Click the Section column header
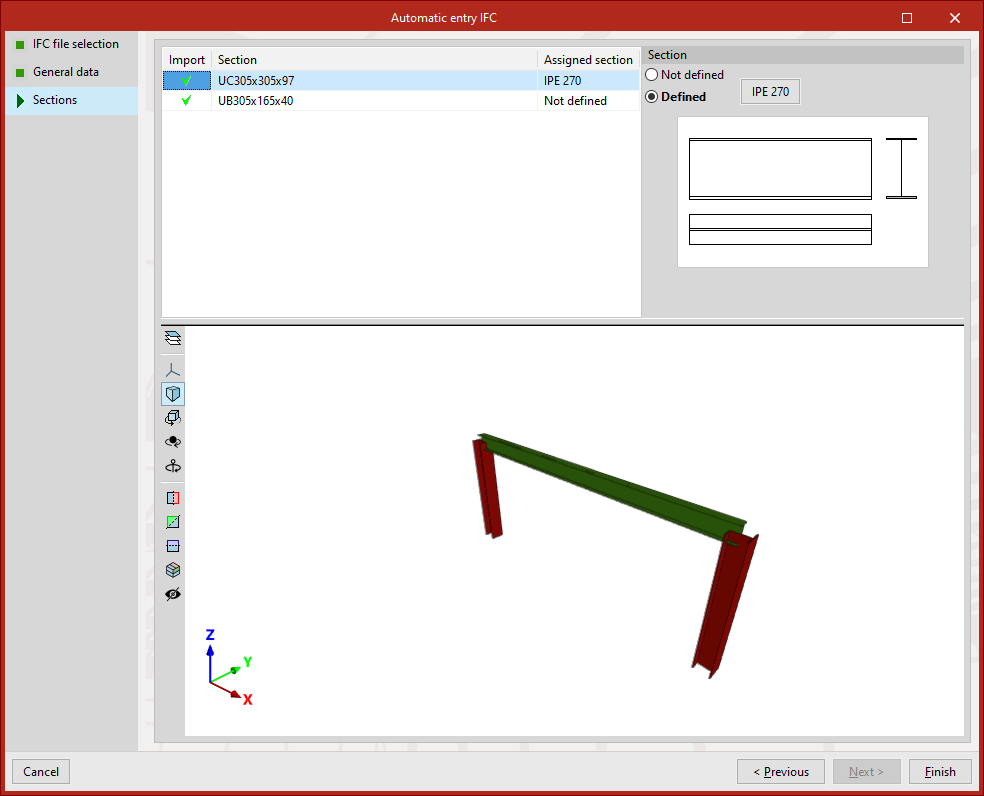The width and height of the screenshot is (984, 796). [x=375, y=60]
